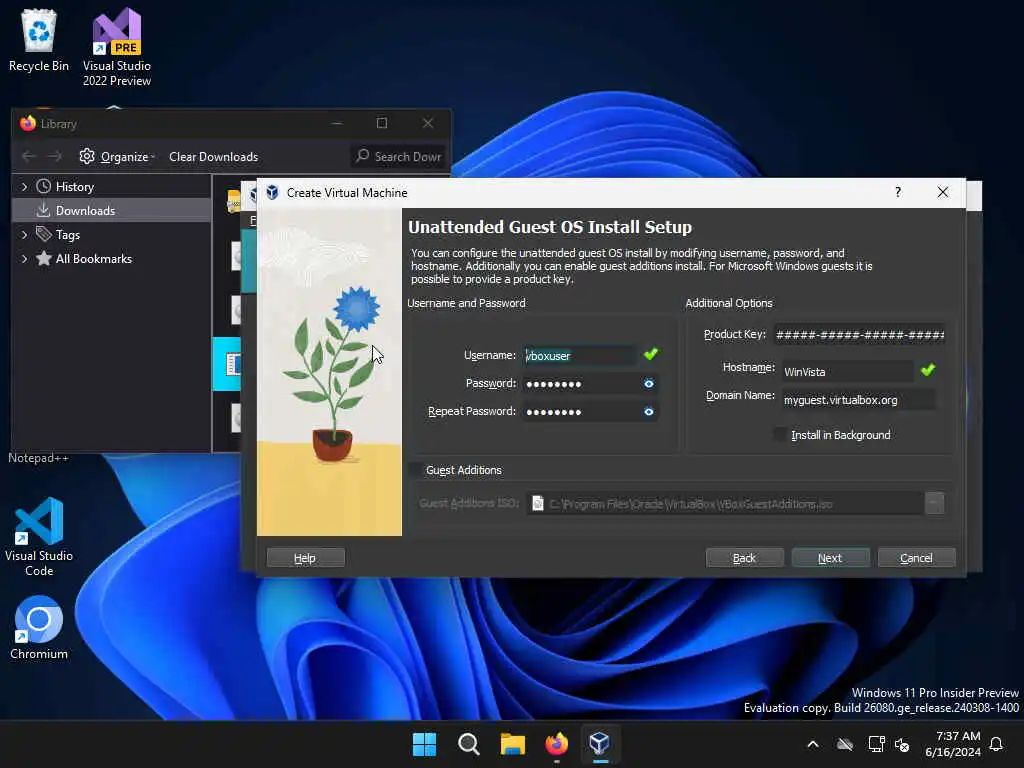Show repeat password using eye icon
This screenshot has height=768, width=1024.
point(648,411)
